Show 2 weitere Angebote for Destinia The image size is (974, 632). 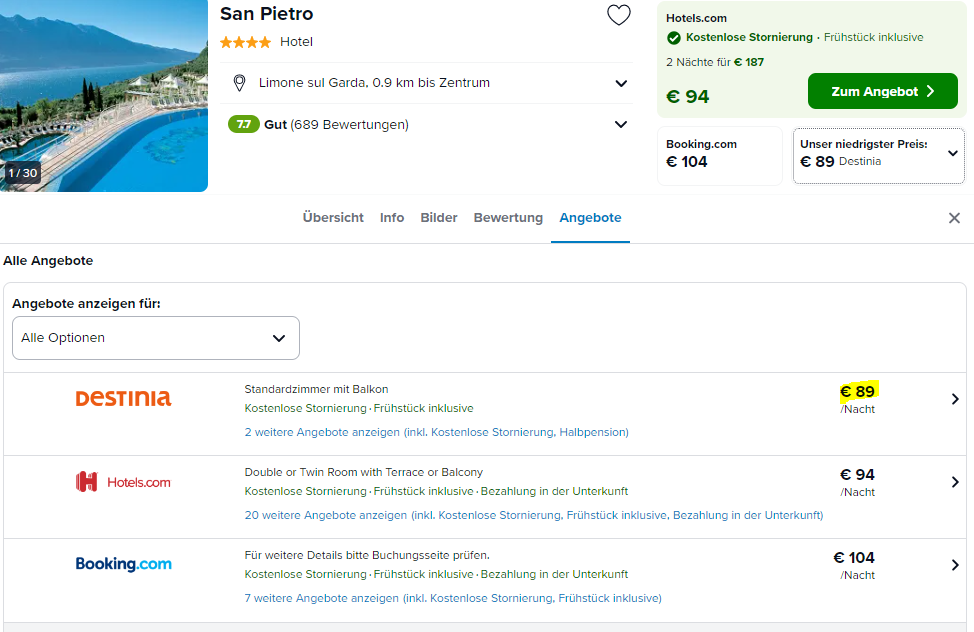436,432
